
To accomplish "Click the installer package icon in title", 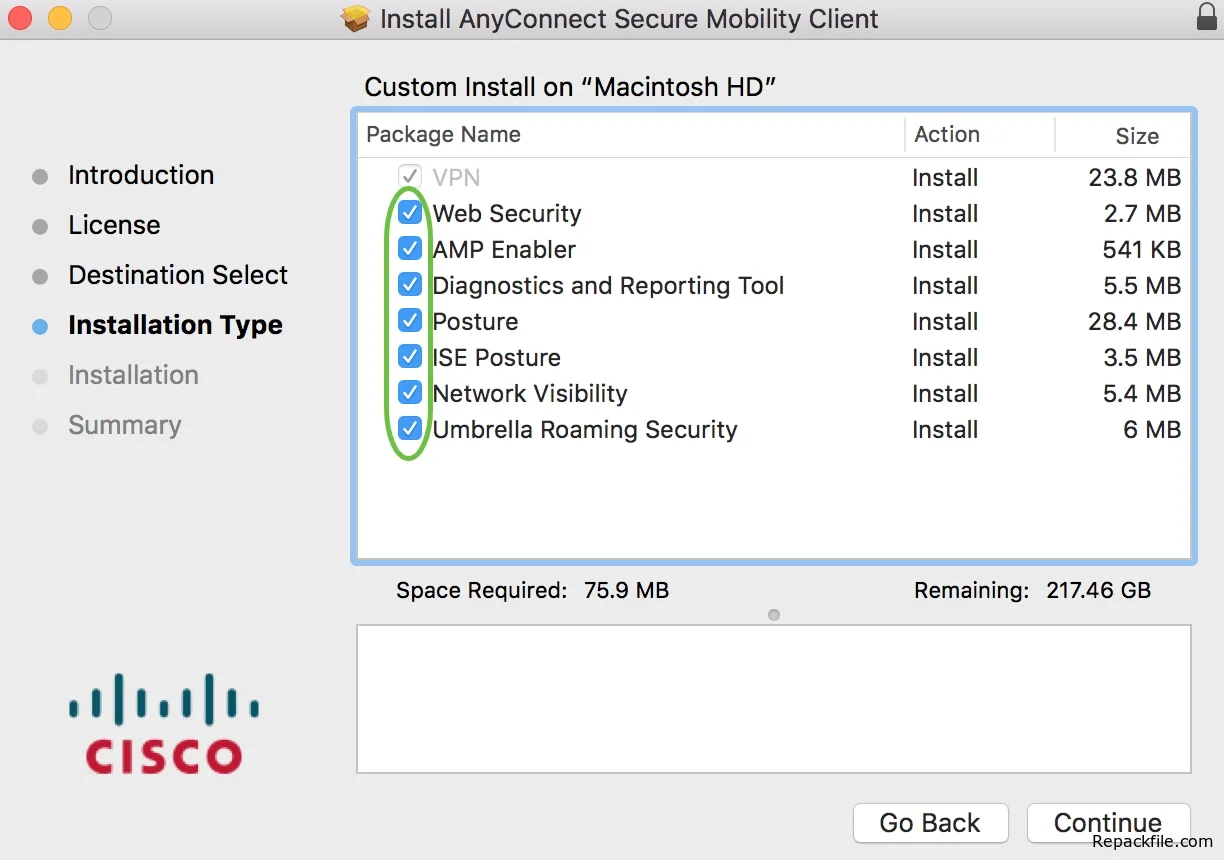I will click(x=356, y=18).
